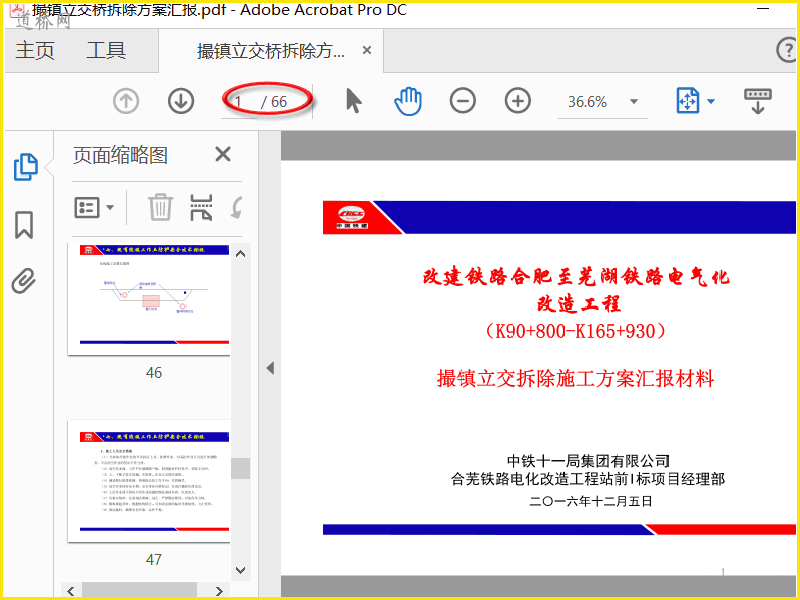The height and width of the screenshot is (600, 800).
Task: Click thumbnail horizontal scroll right arrow
Action: [219, 591]
